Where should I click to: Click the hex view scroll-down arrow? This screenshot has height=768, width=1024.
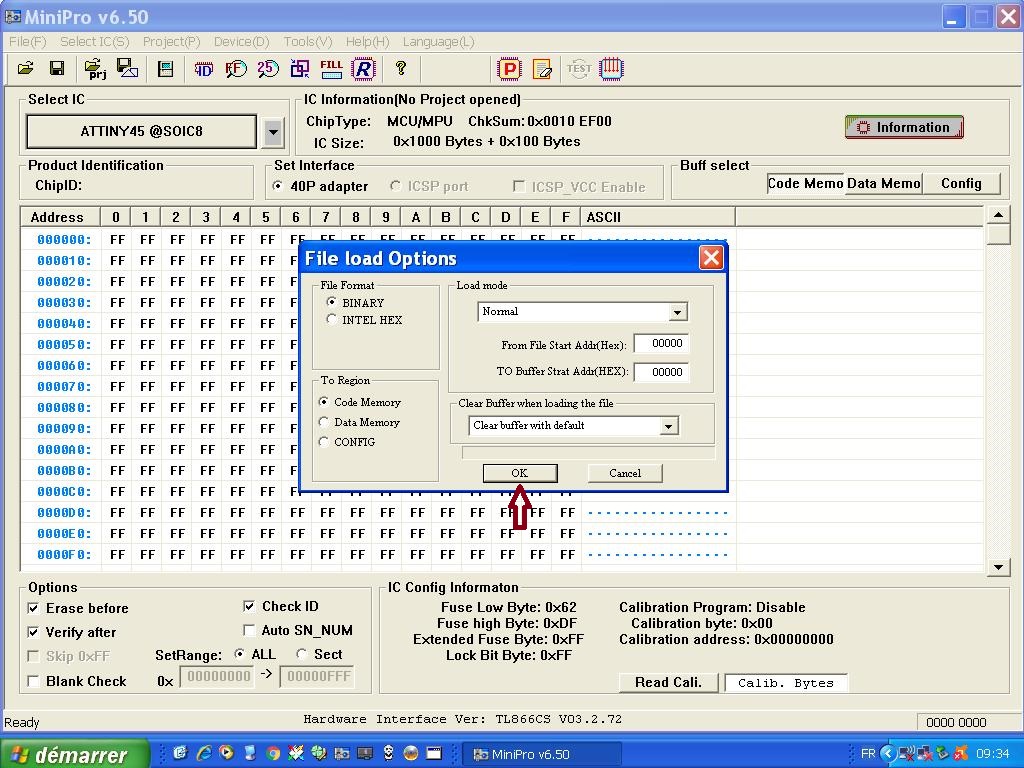click(998, 567)
